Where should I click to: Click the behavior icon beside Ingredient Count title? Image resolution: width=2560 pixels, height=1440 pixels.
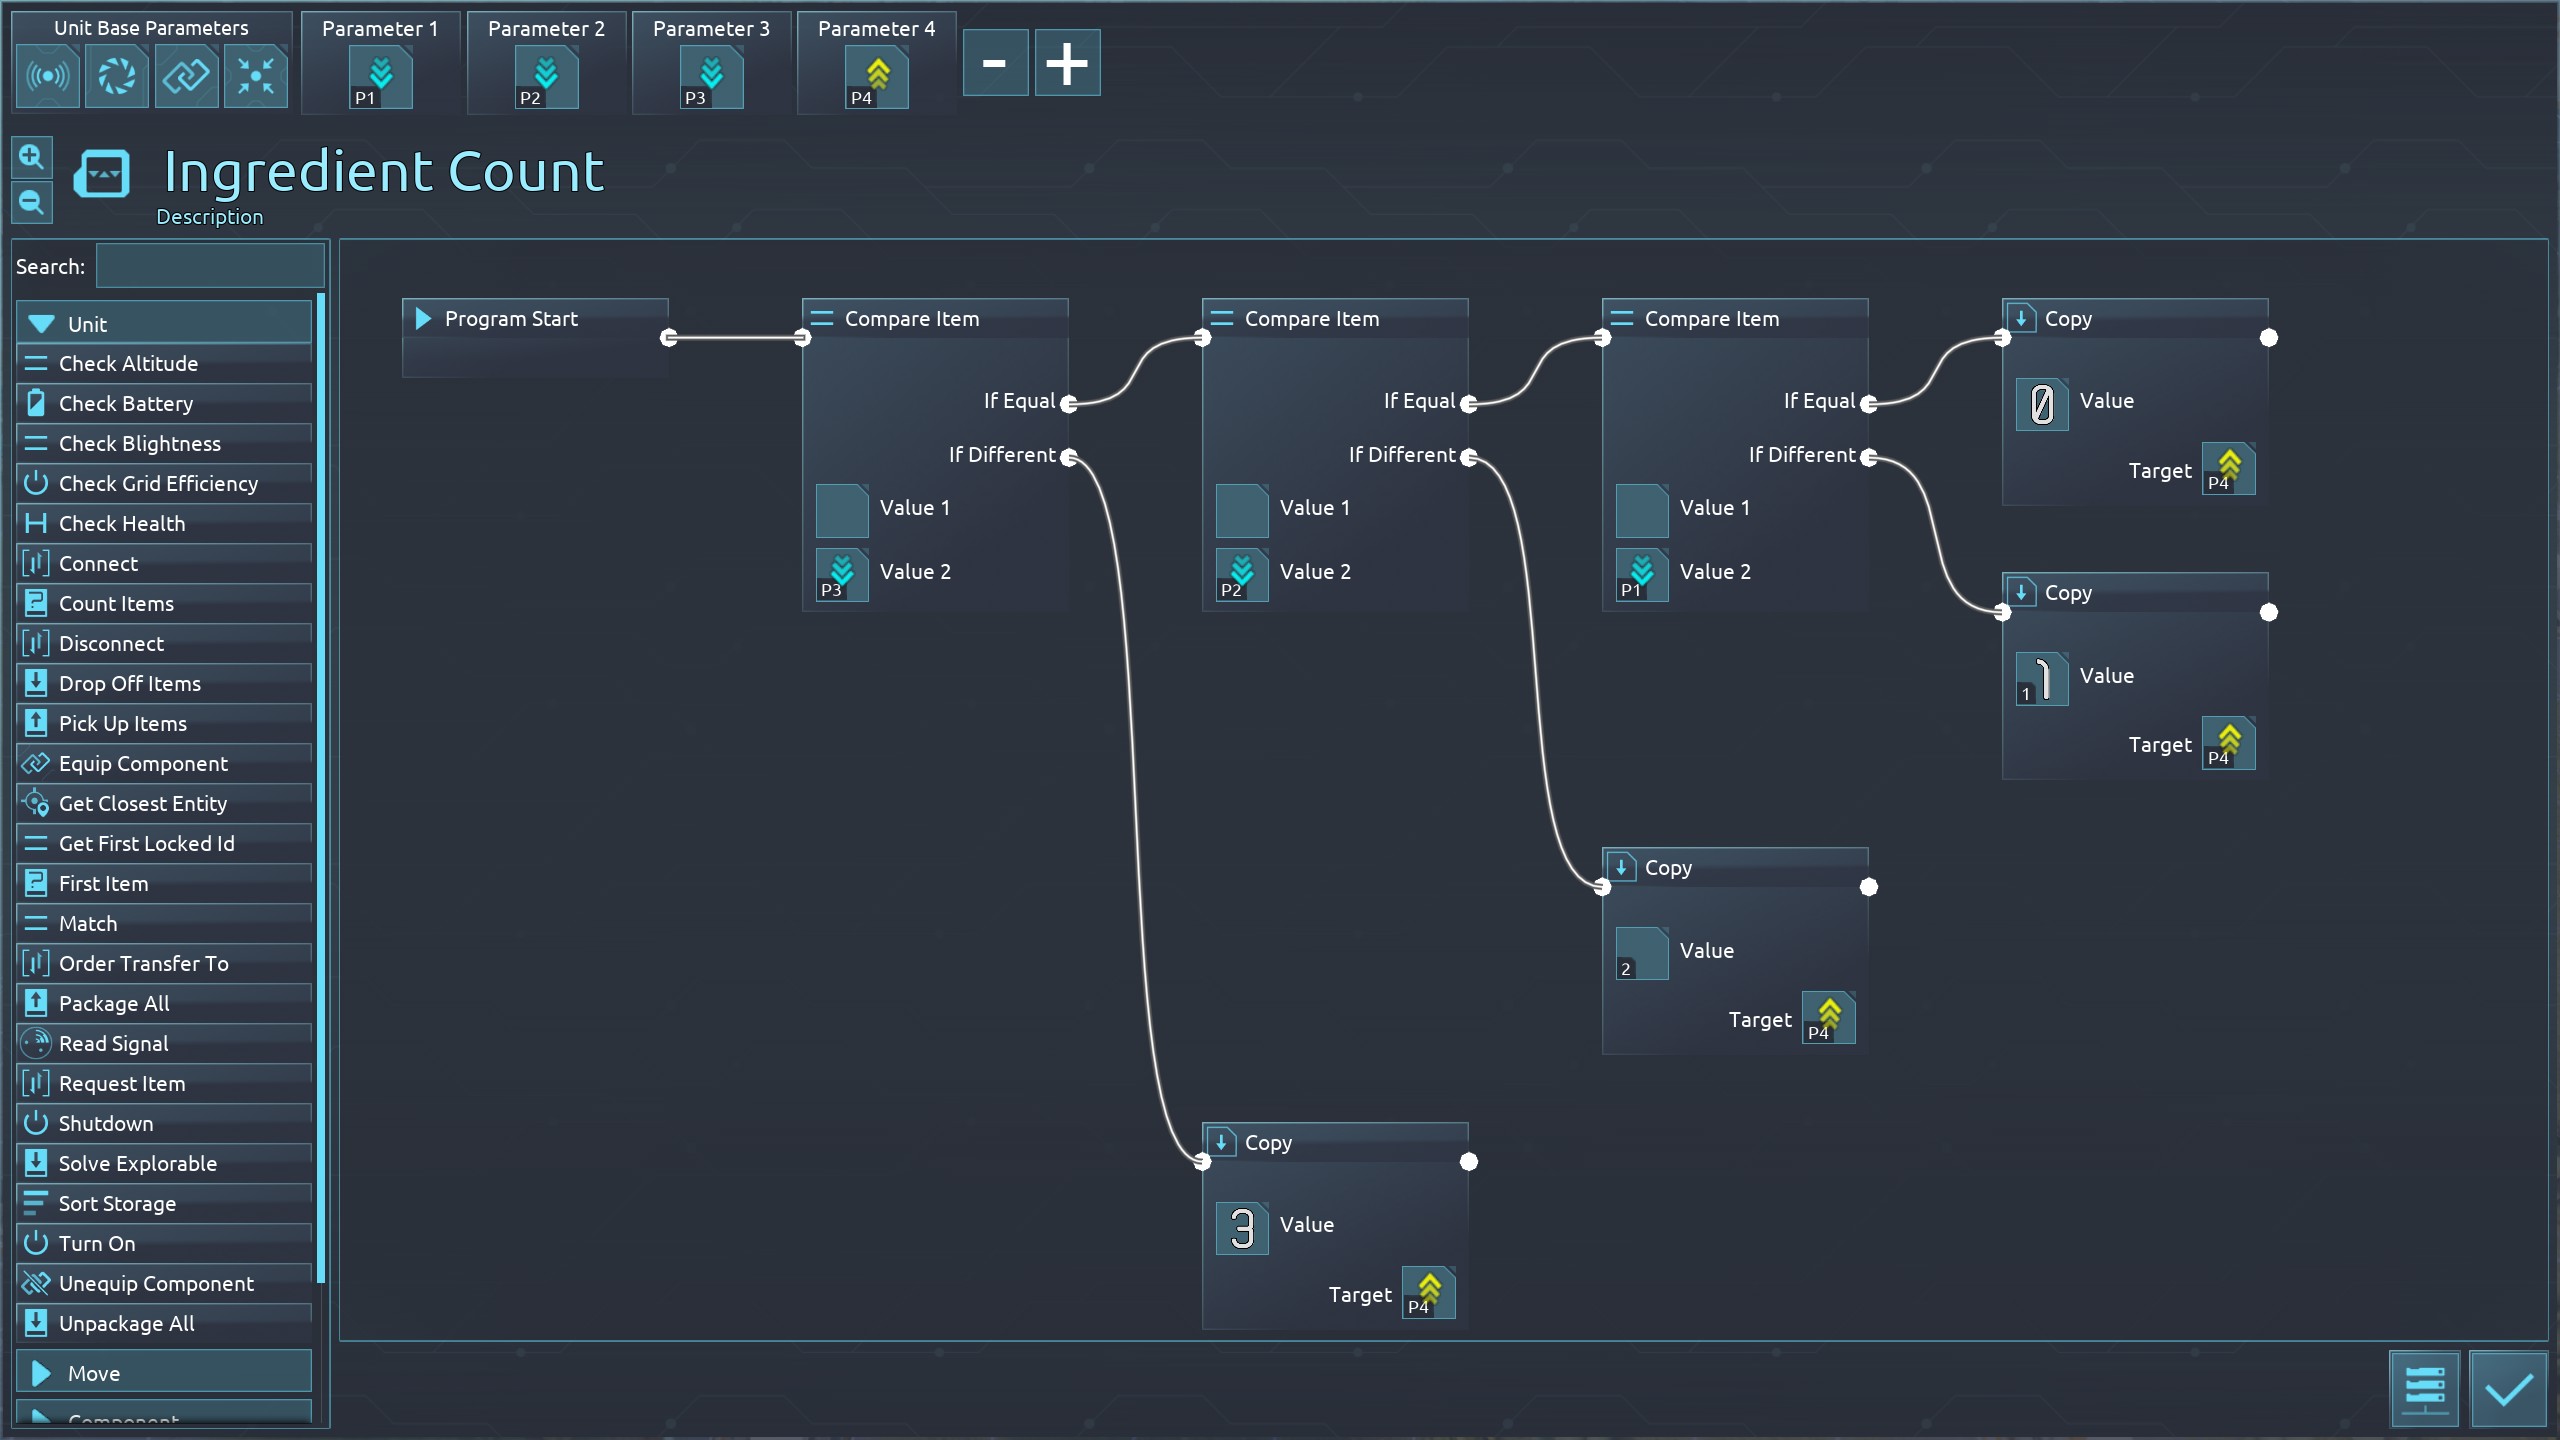coord(102,174)
